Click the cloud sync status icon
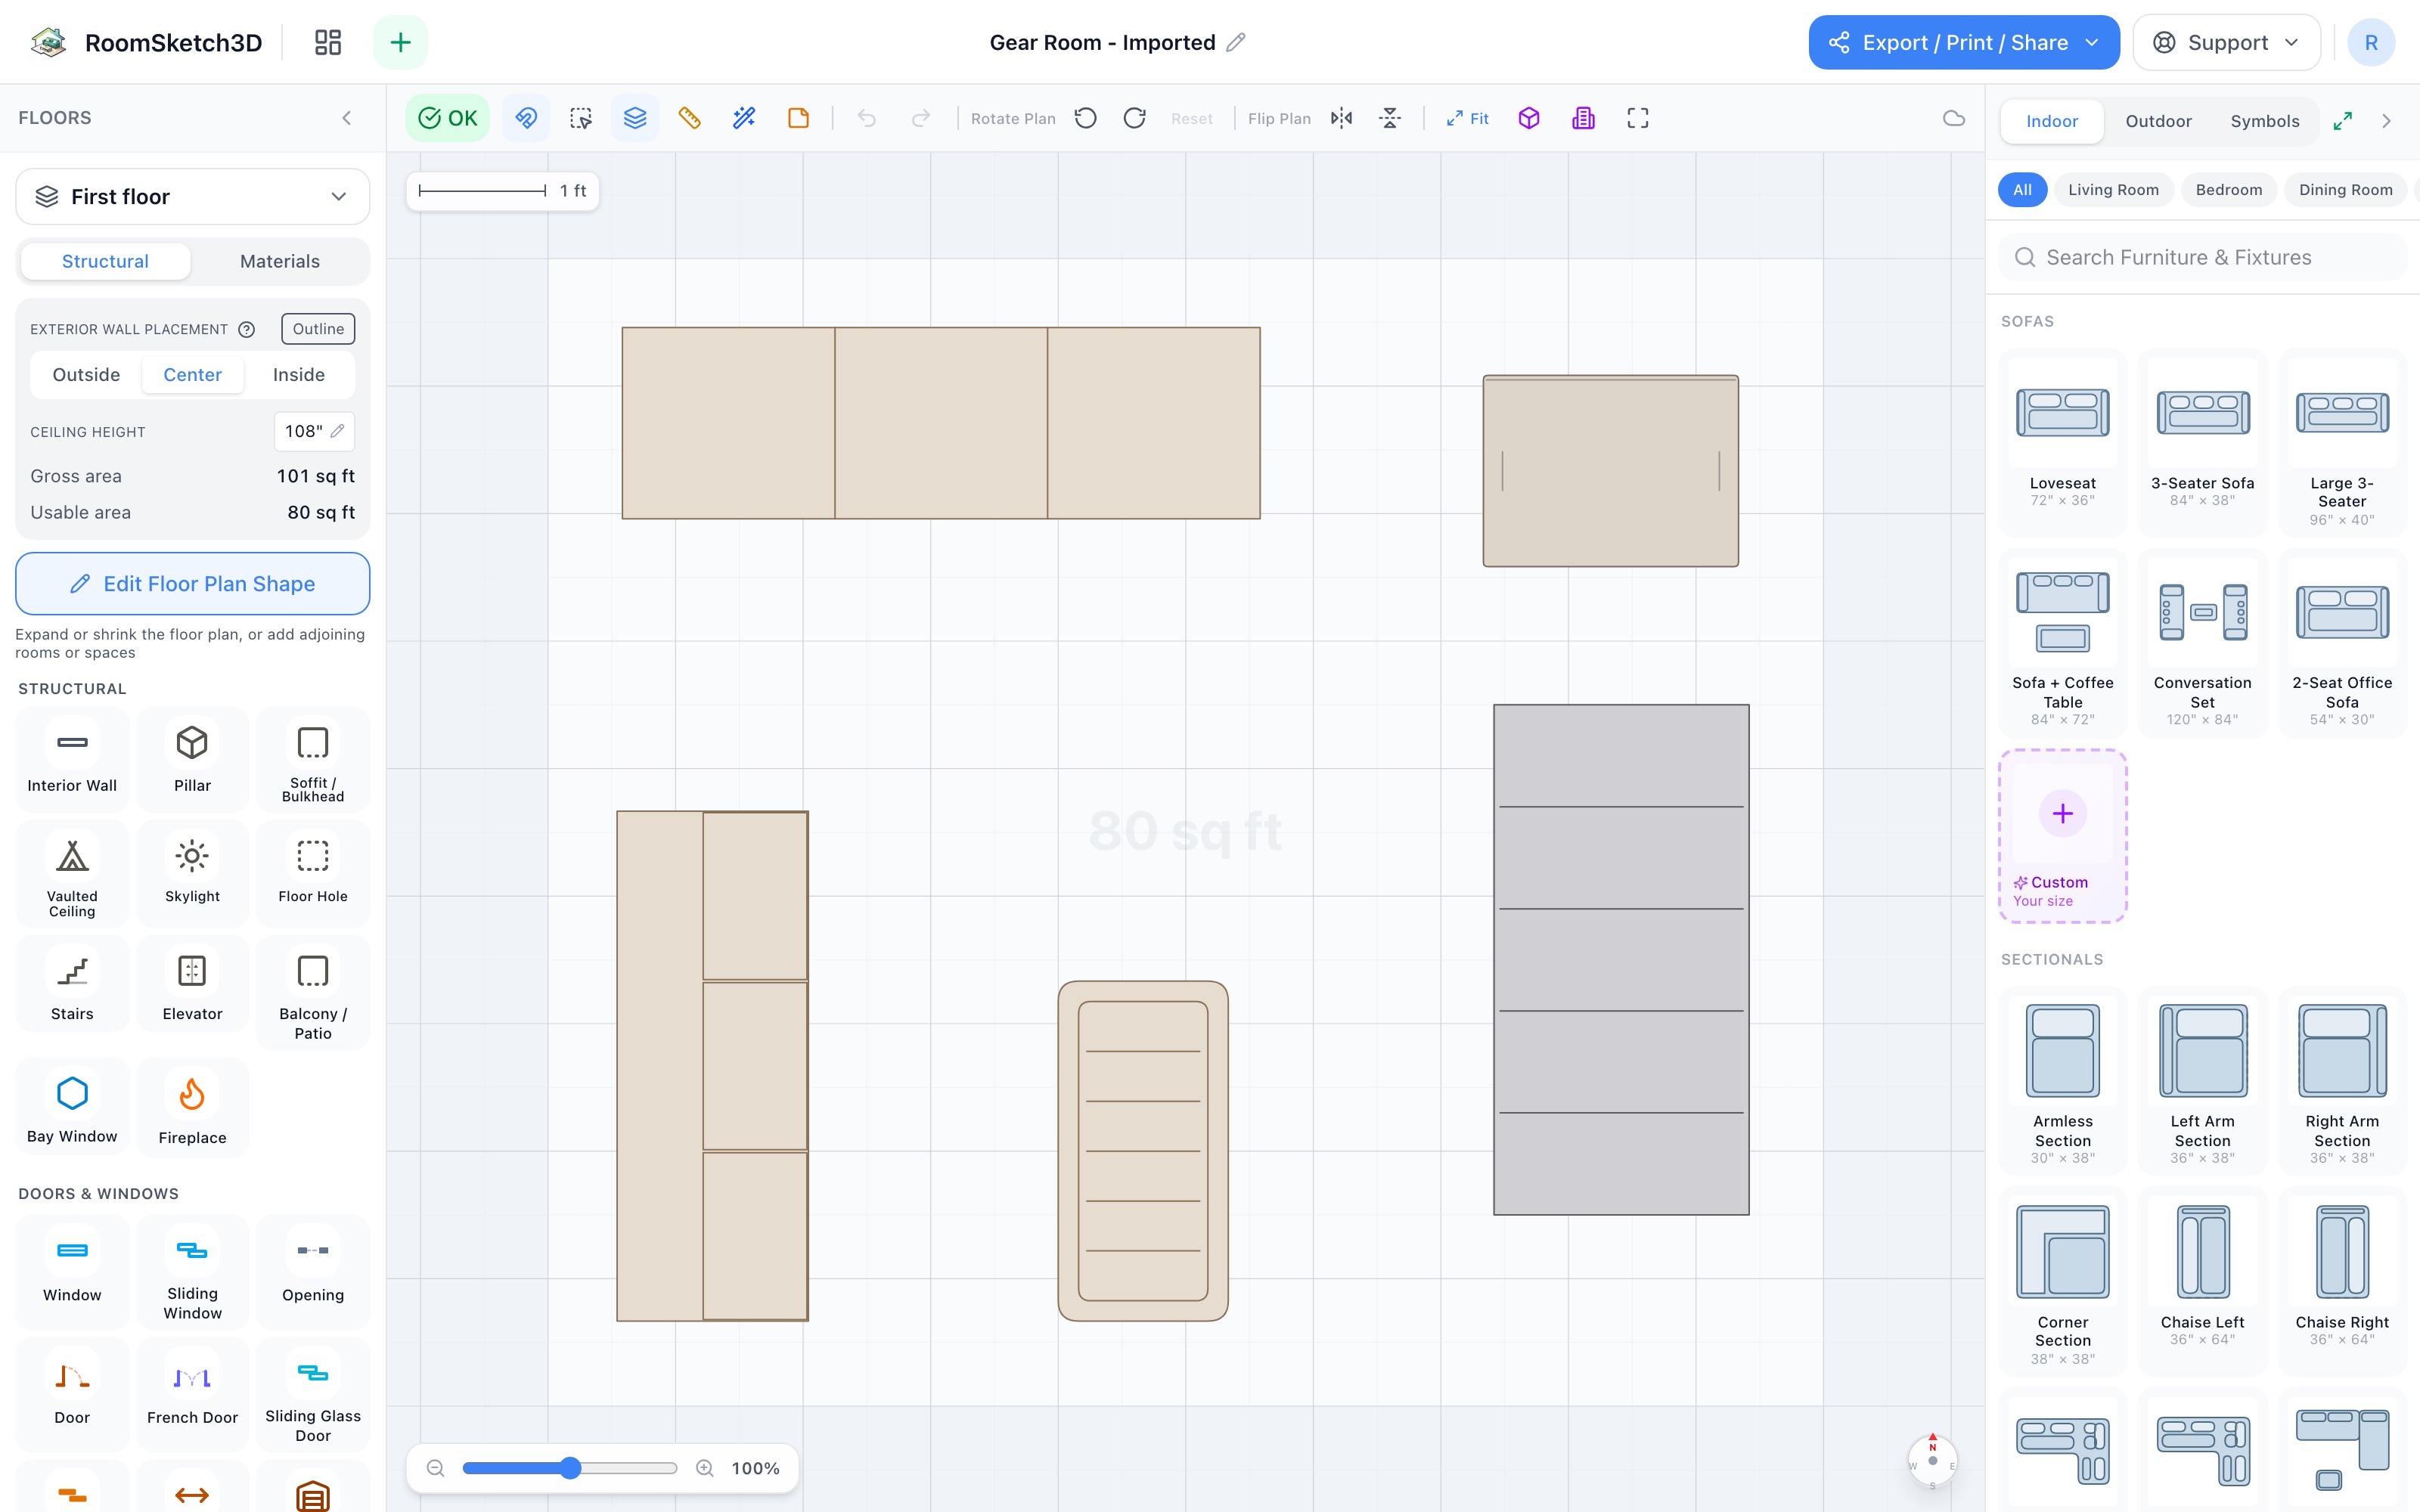Viewport: 2420px width, 1512px height. tap(1953, 118)
